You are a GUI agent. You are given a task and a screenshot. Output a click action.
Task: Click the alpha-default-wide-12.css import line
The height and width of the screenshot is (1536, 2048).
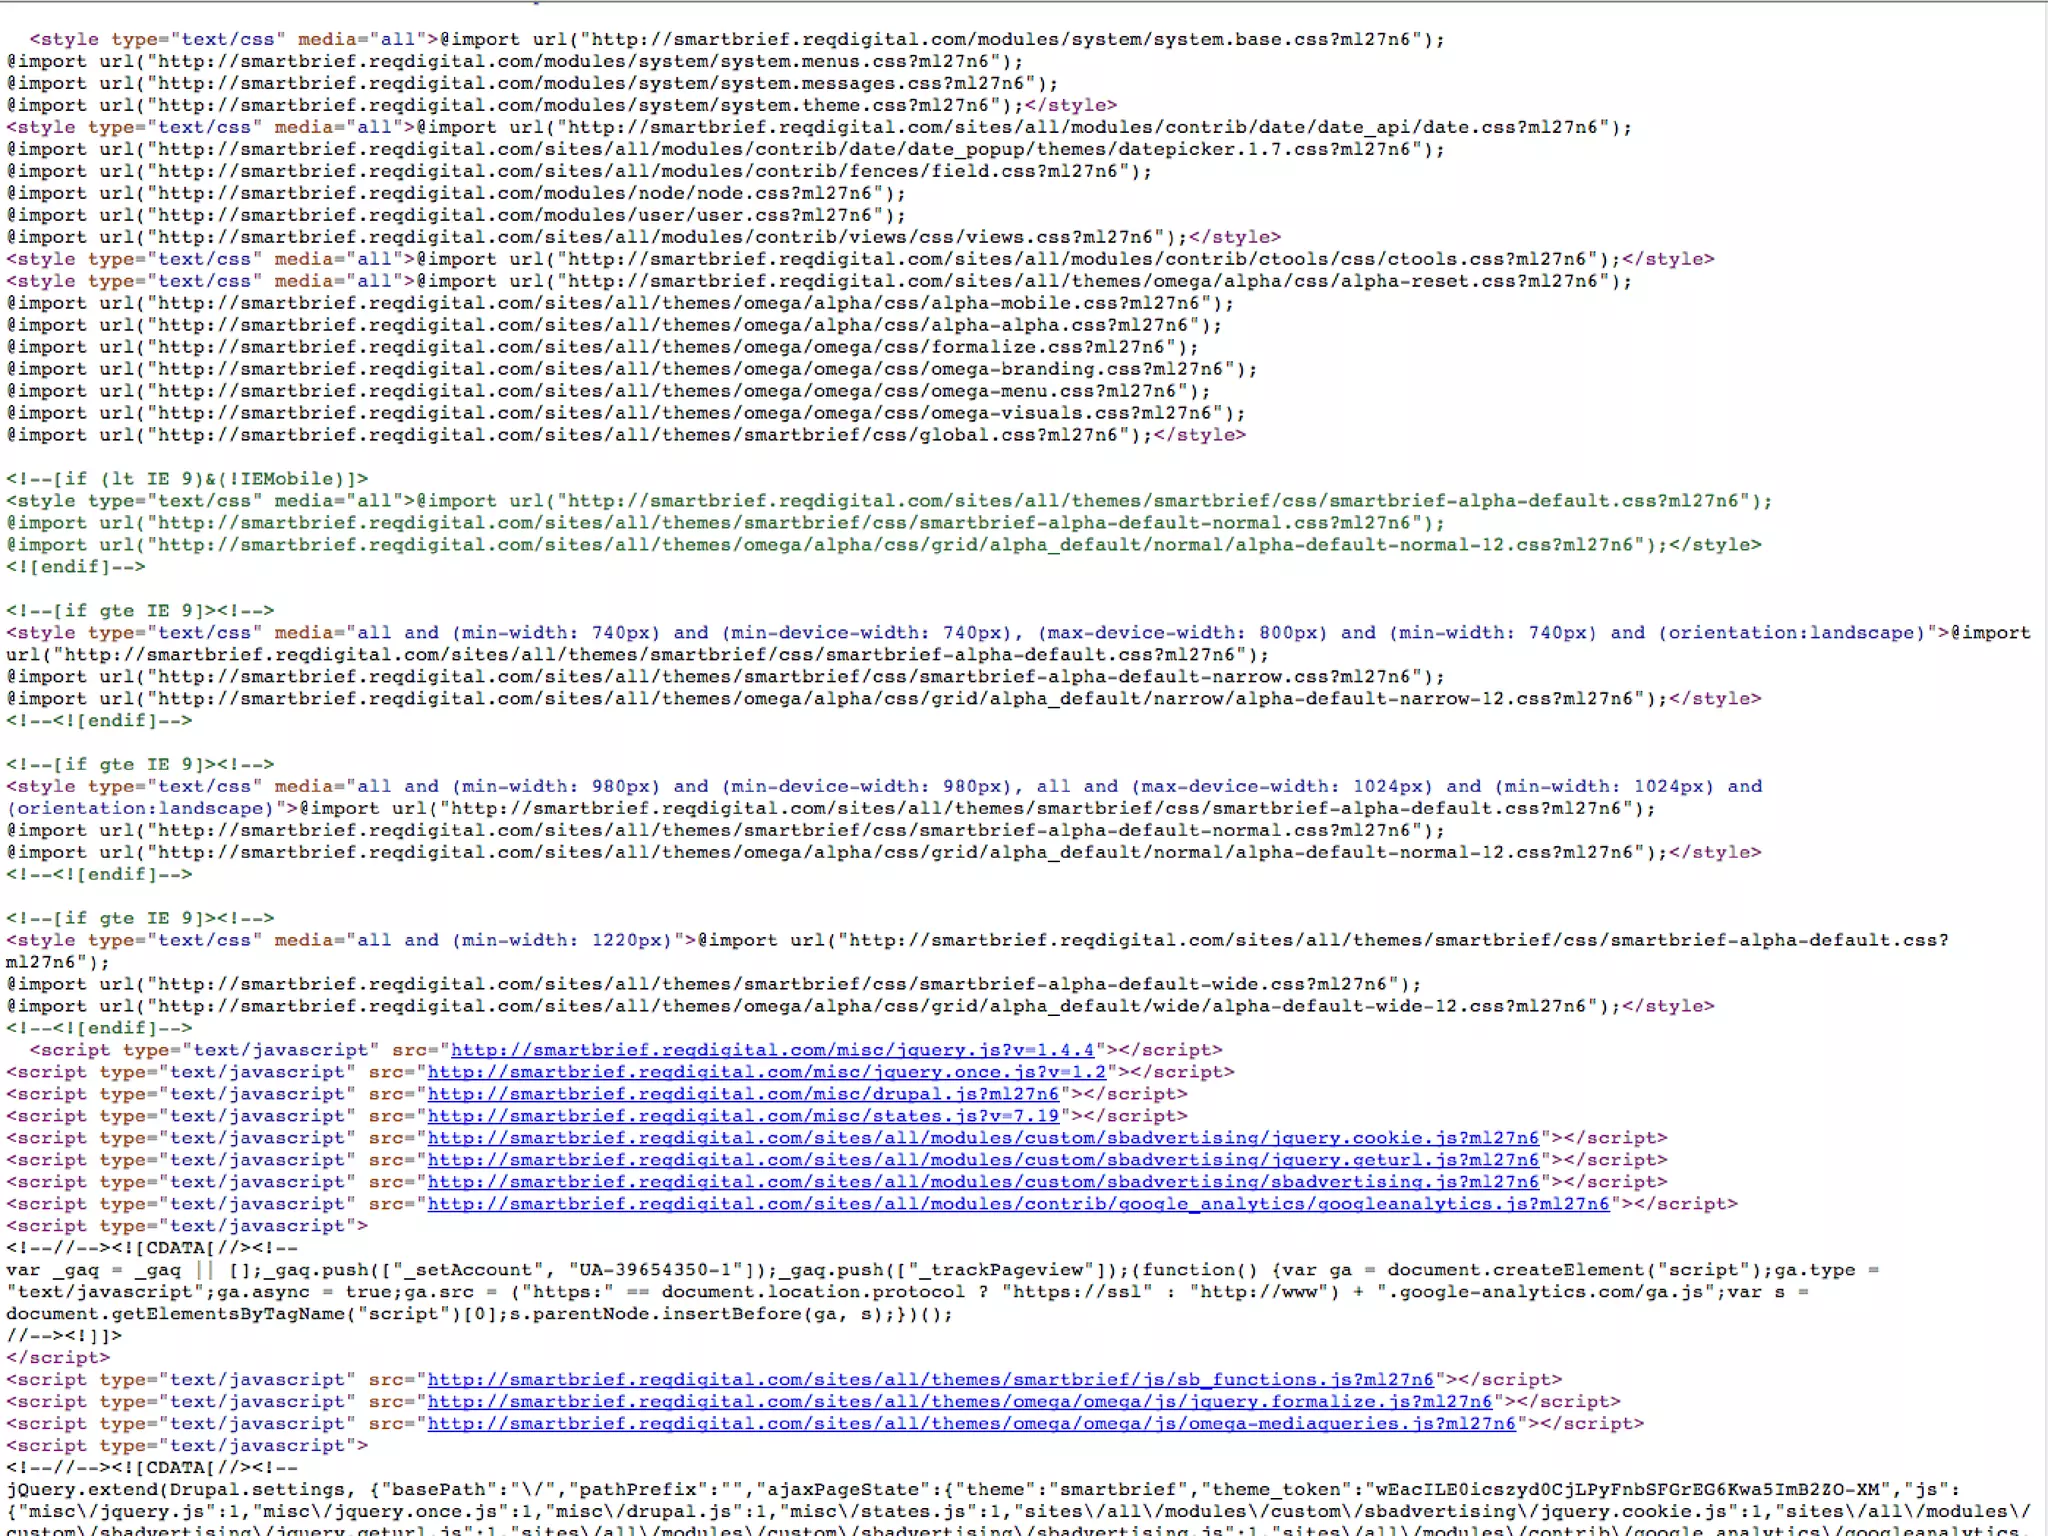[860, 1007]
